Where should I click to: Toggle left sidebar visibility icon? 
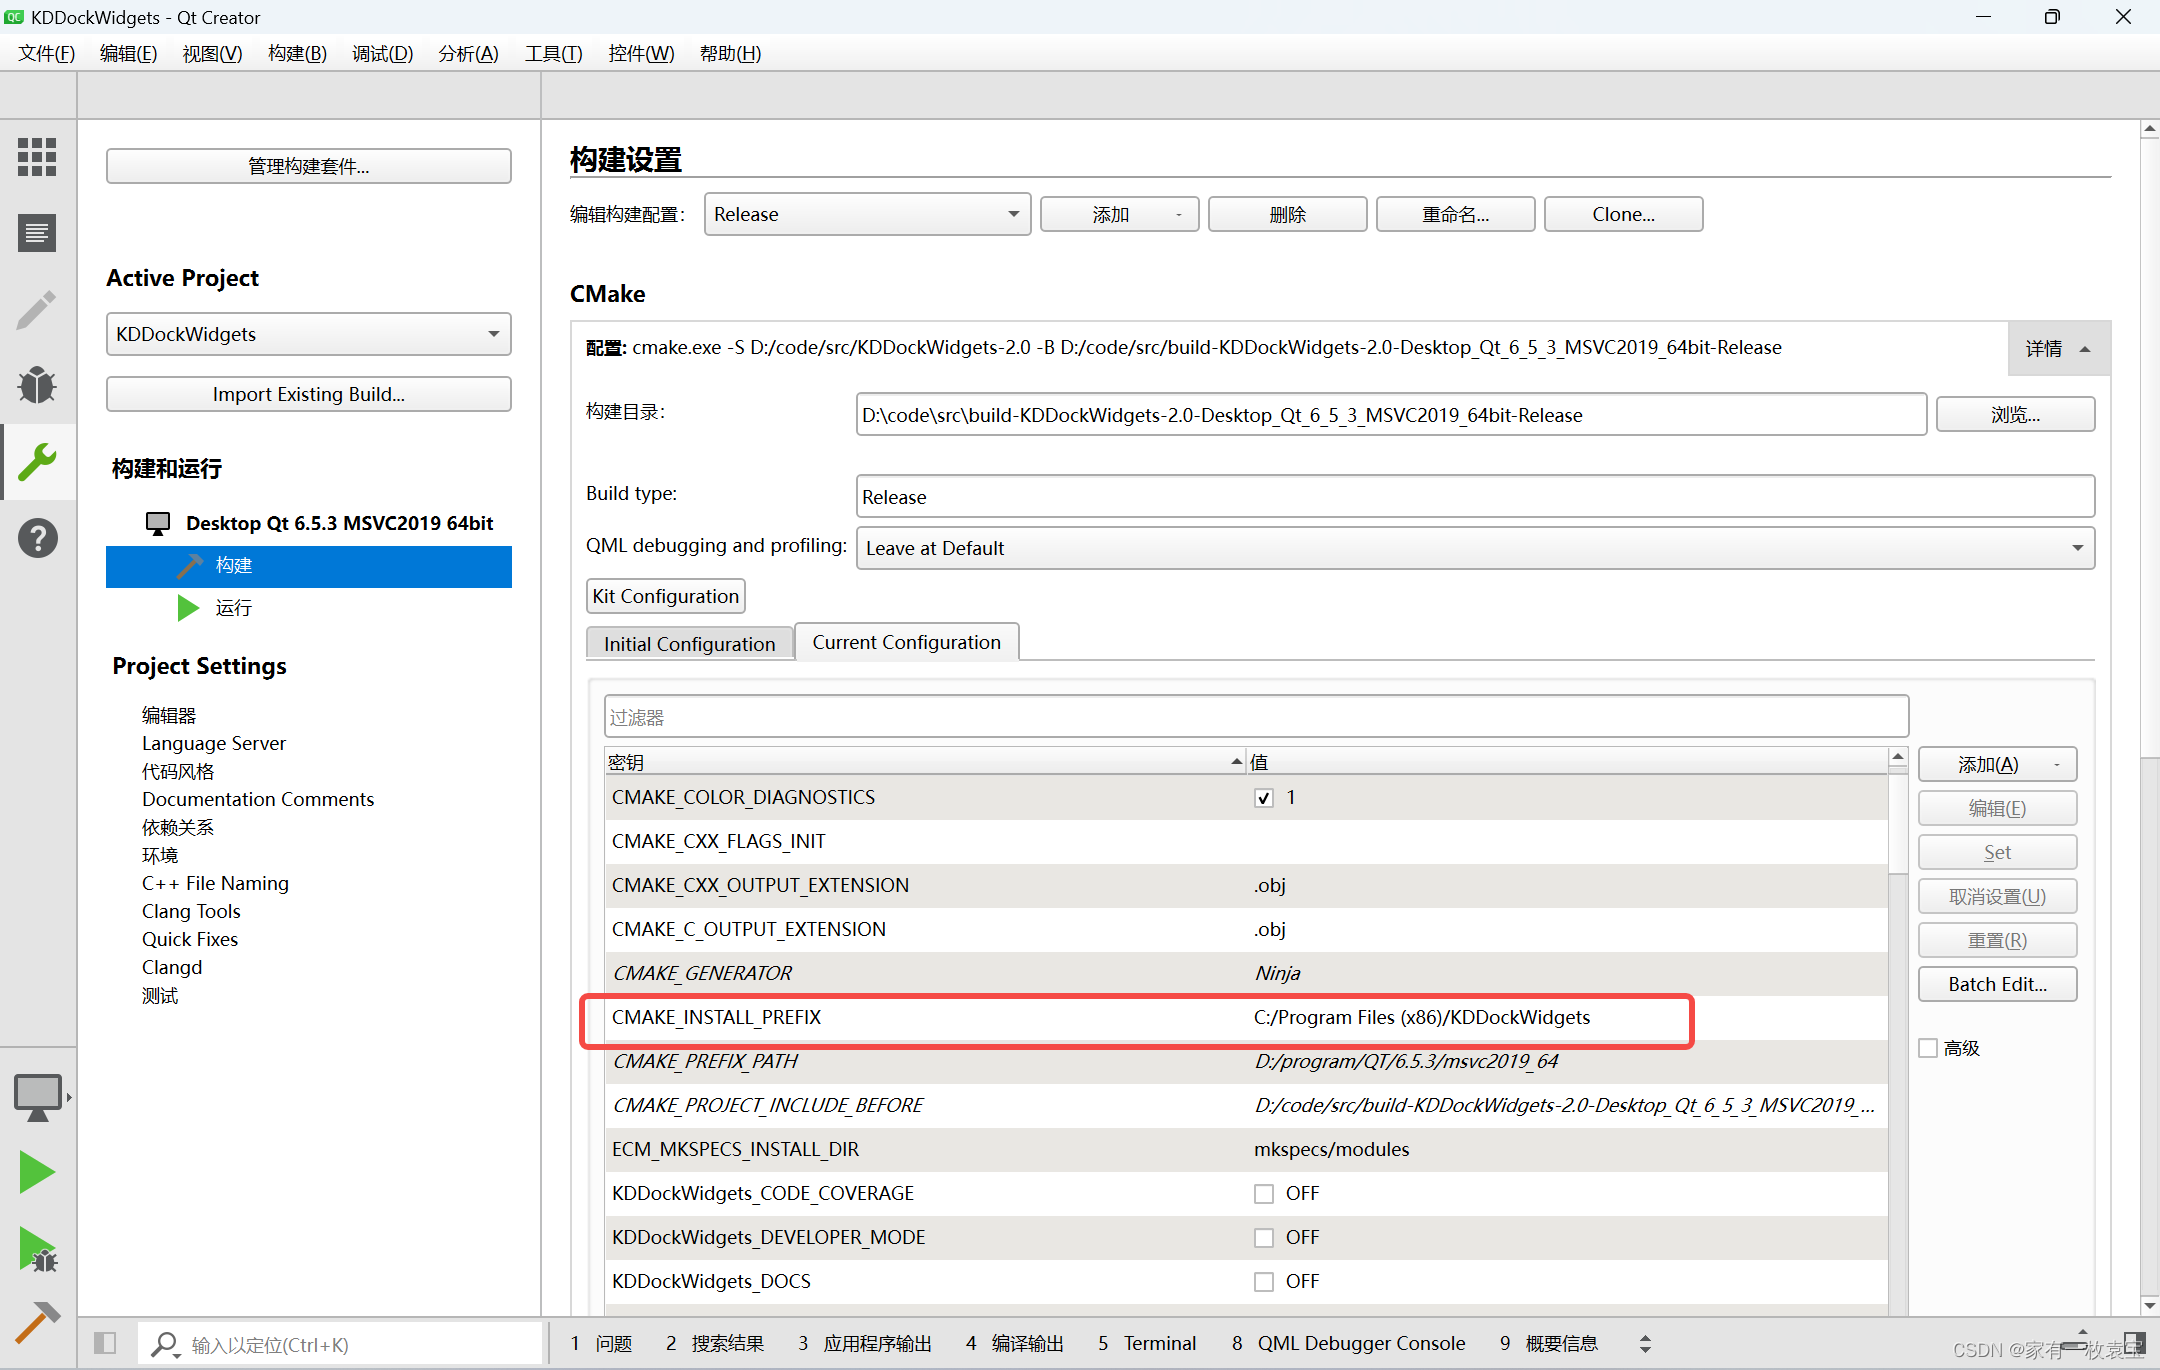point(105,1343)
